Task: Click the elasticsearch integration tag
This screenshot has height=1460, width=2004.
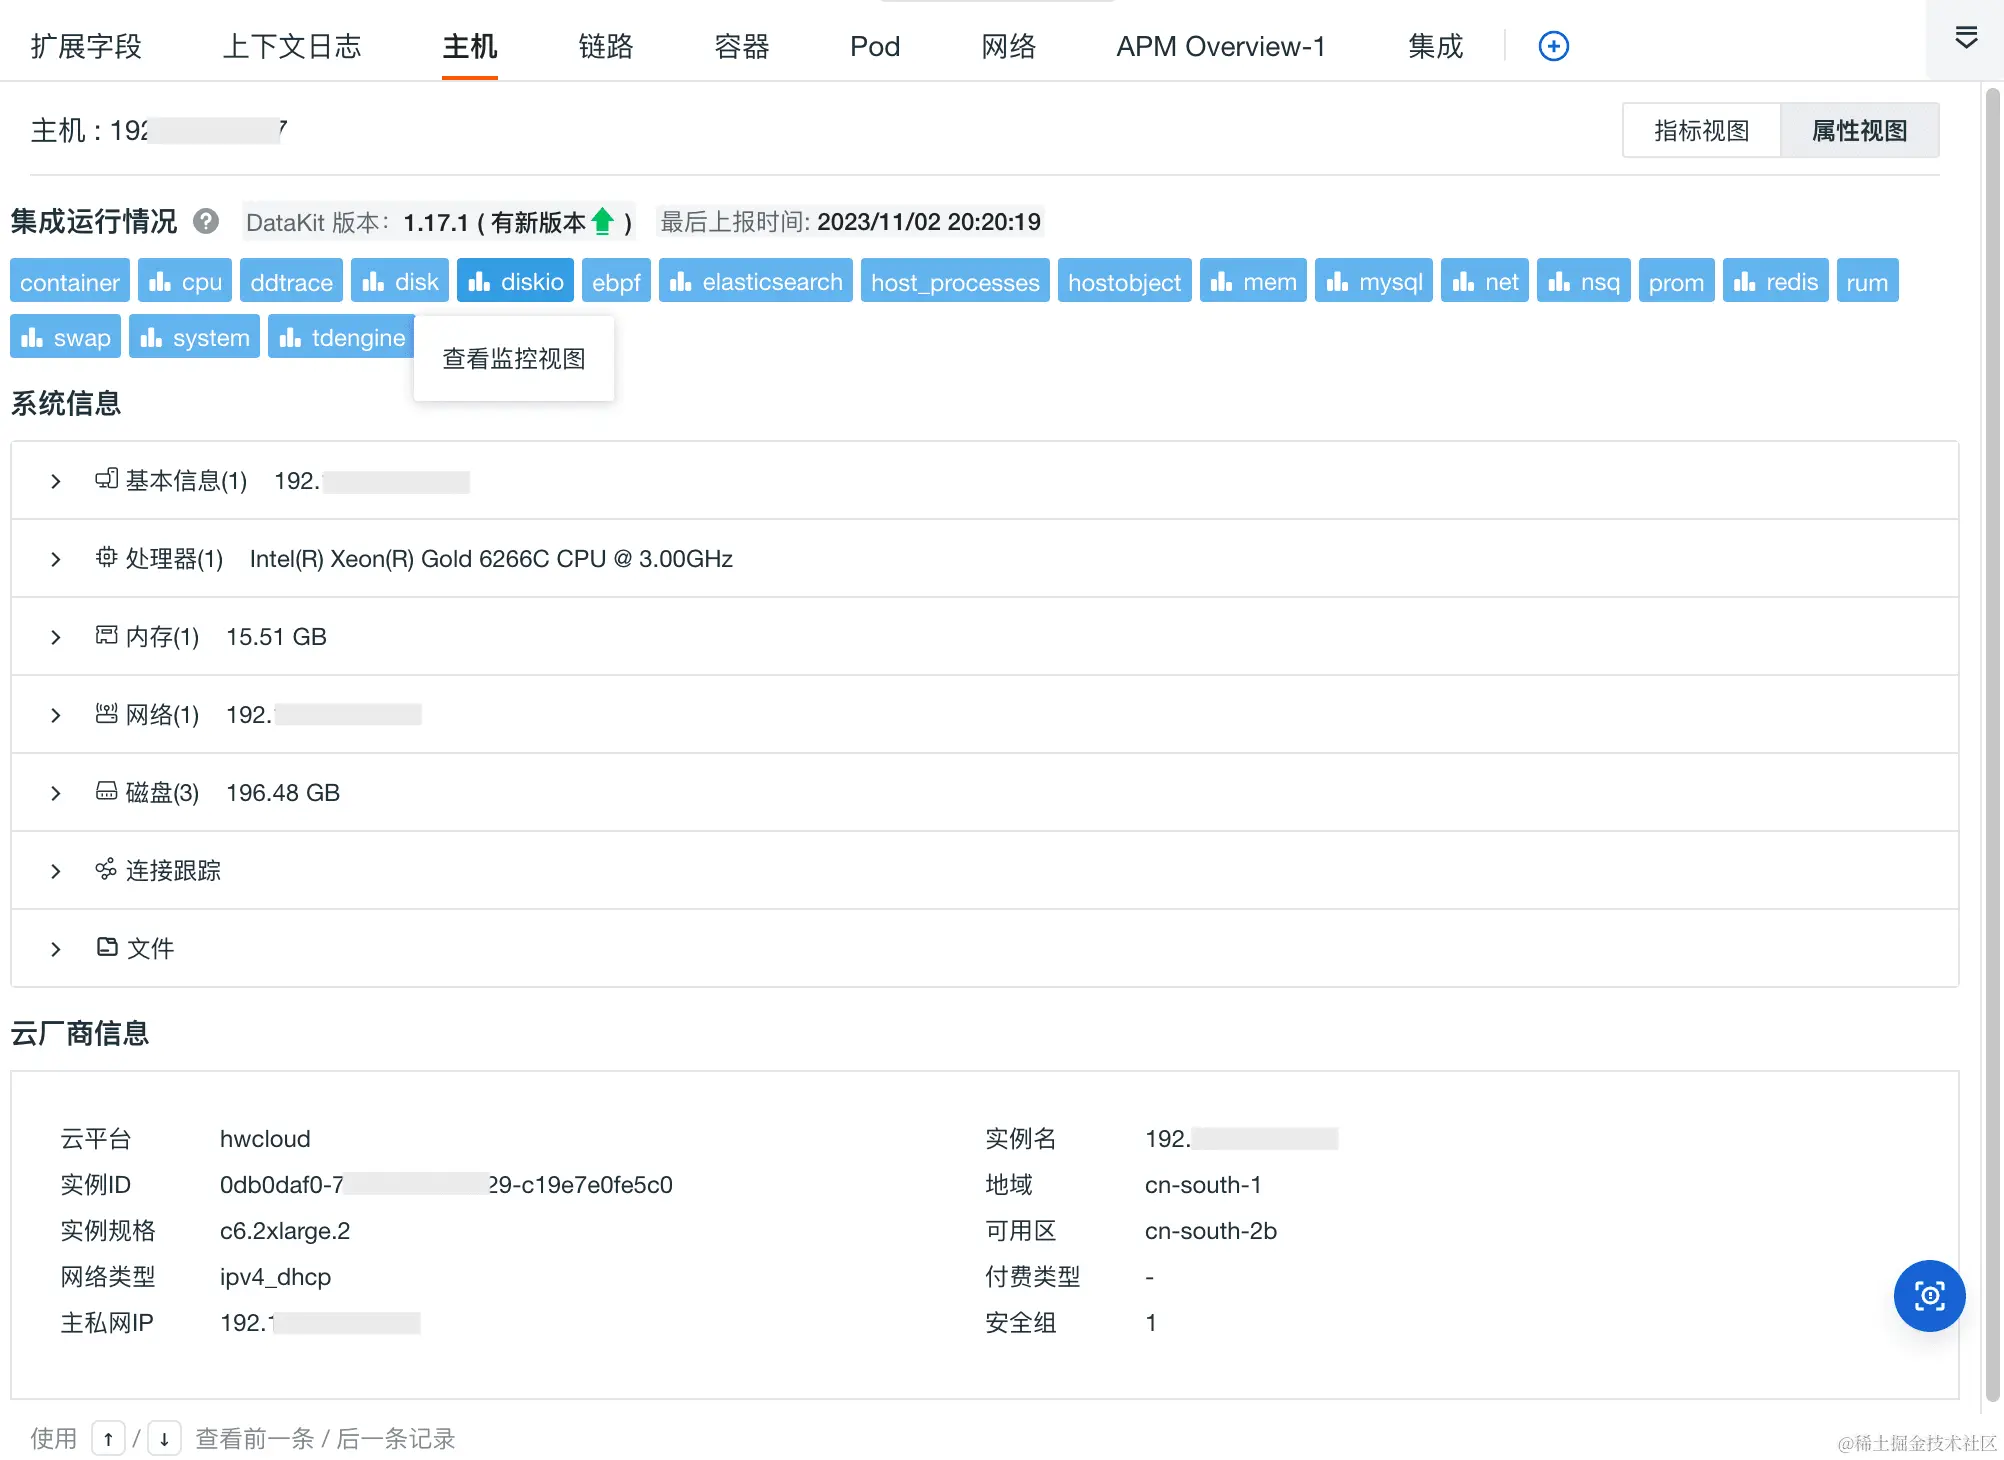Action: coord(755,282)
